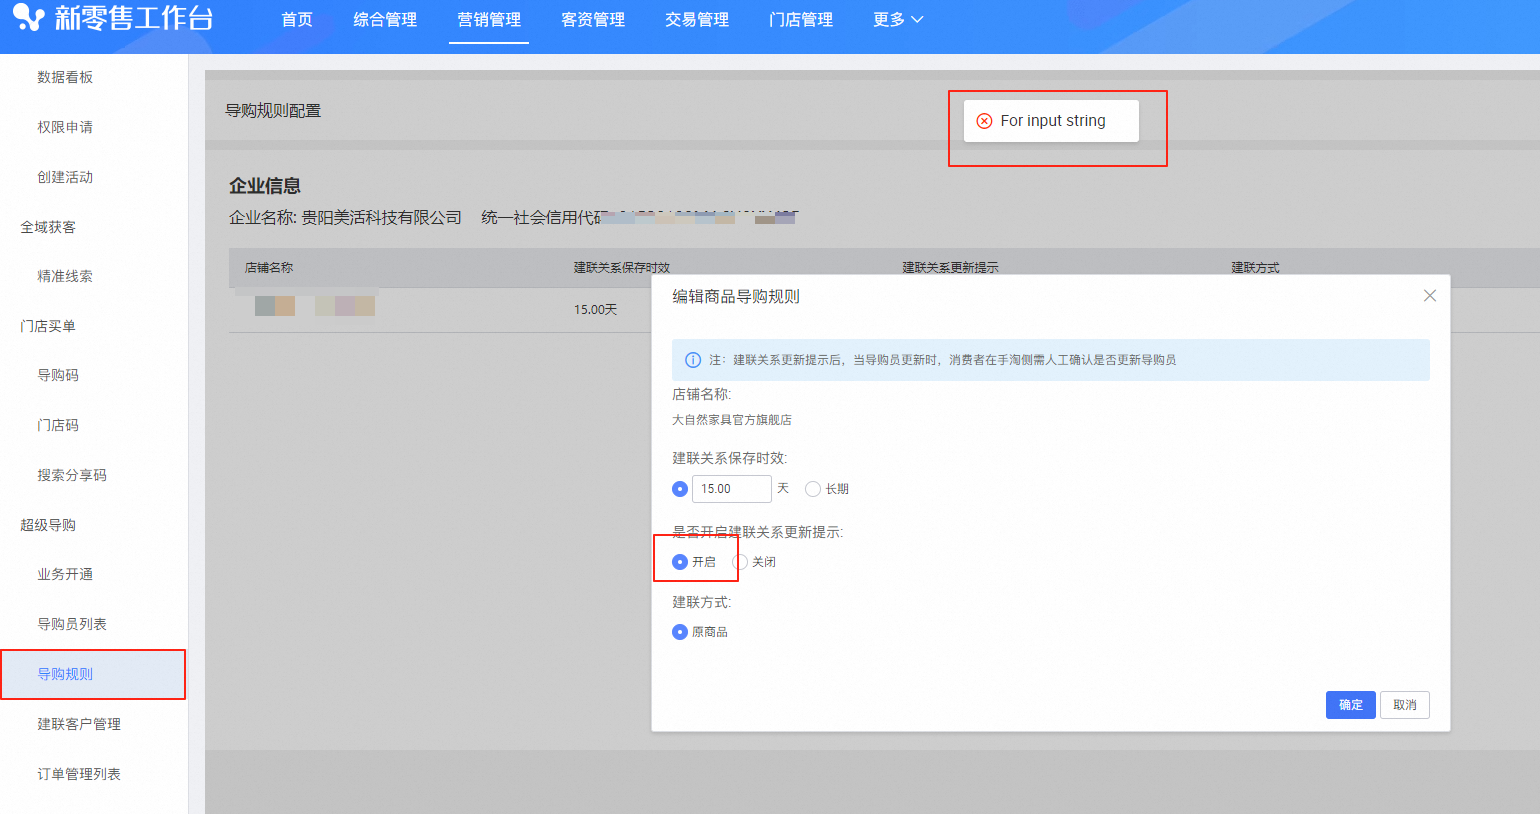
Task: Expand the 超级导购 sidebar group
Action: tap(48, 525)
